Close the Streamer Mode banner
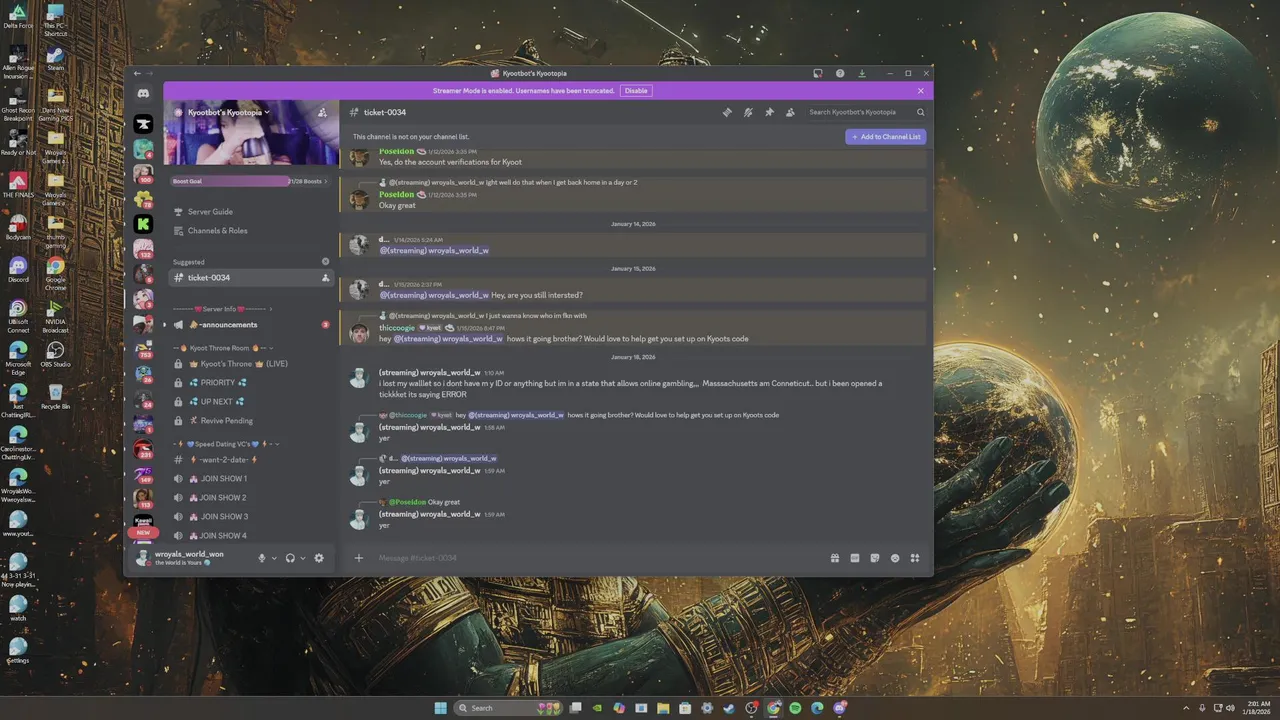Screen dimensions: 1280x720 tap(921, 90)
